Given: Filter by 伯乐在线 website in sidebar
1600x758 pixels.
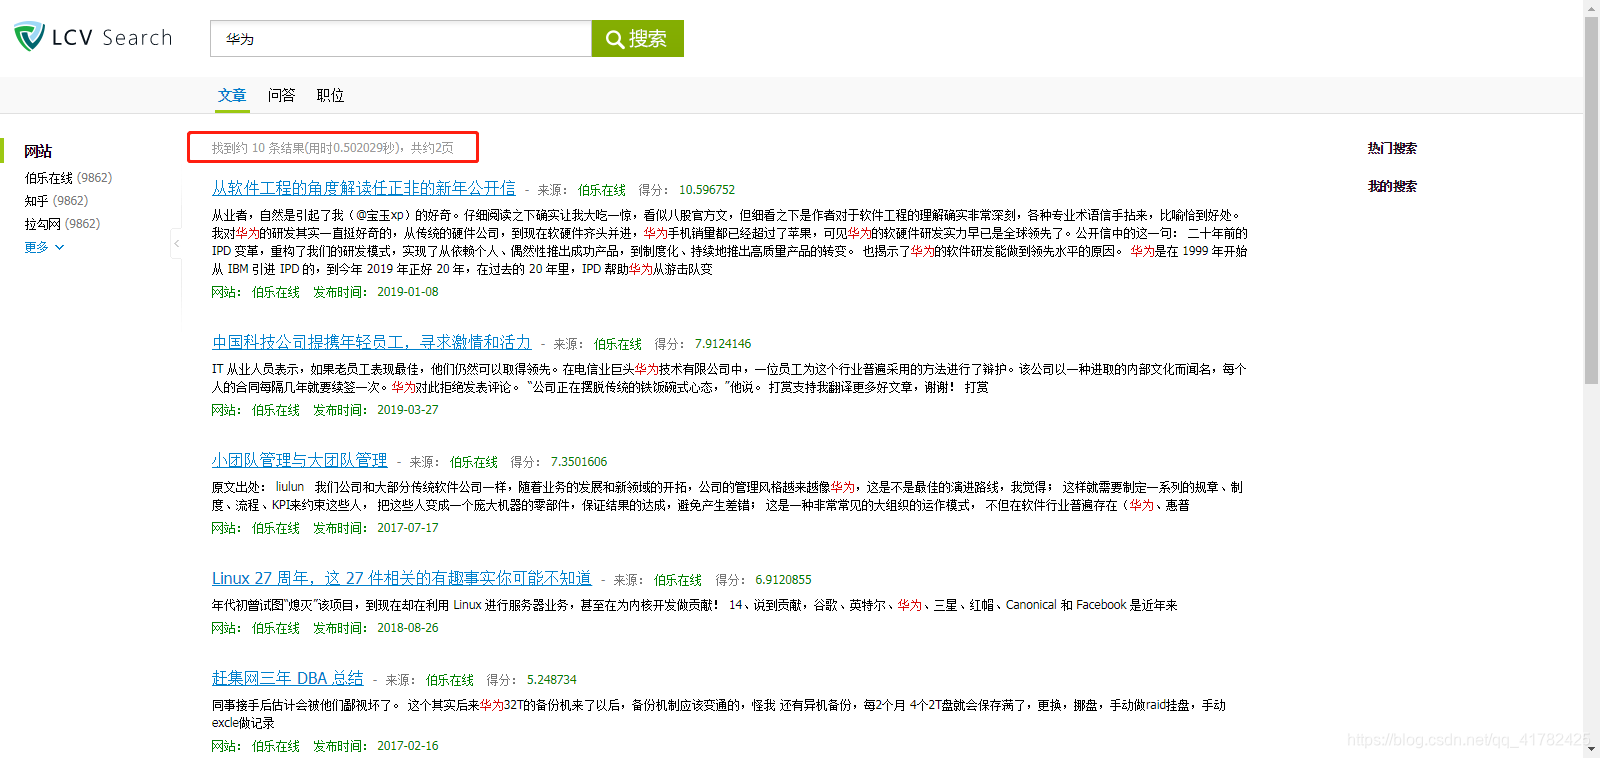Looking at the screenshot, I should pyautogui.click(x=68, y=178).
